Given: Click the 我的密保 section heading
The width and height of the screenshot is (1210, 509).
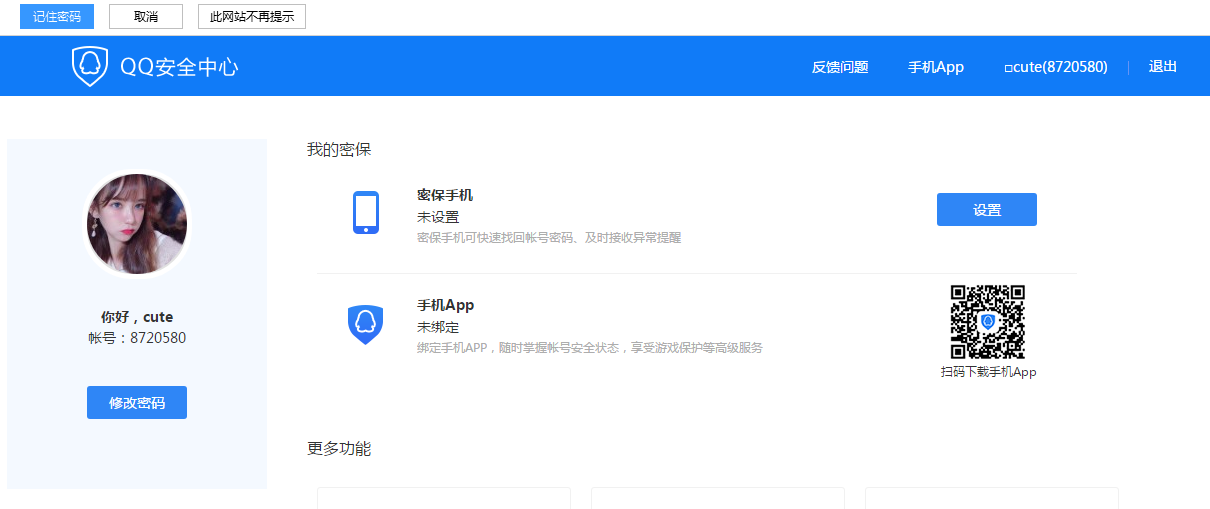Looking at the screenshot, I should click(339, 150).
